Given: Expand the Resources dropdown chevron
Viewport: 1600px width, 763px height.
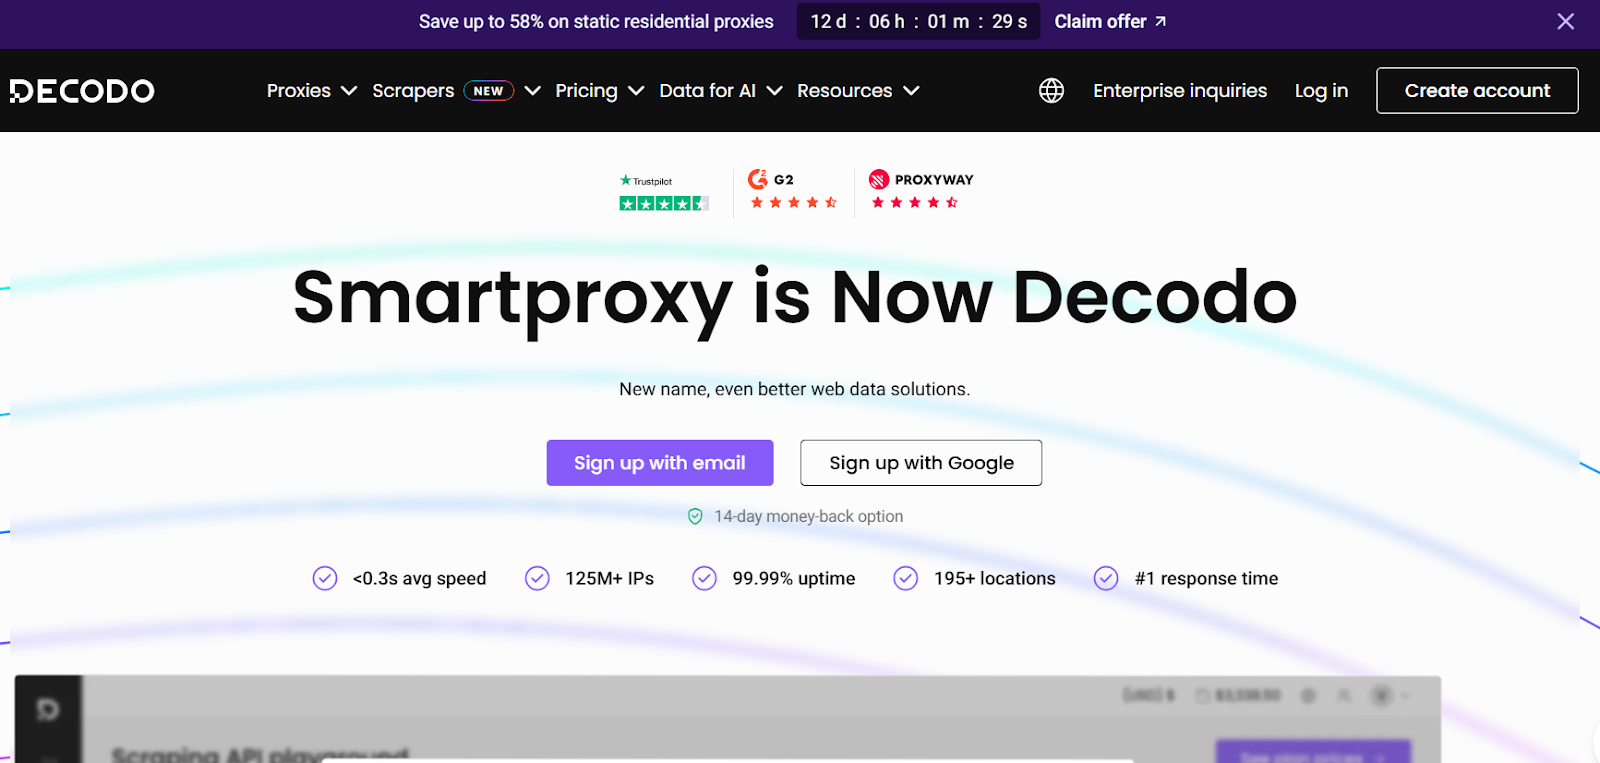Looking at the screenshot, I should coord(911,91).
